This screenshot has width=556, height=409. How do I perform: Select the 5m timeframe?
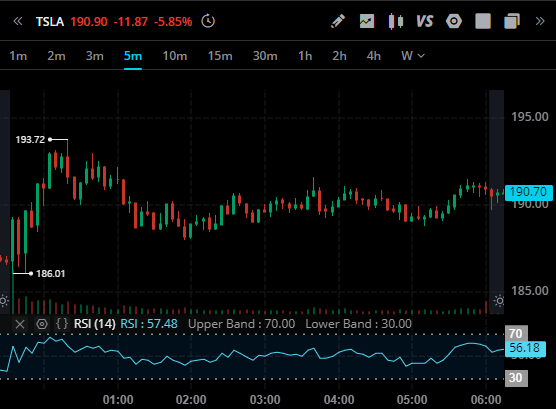point(133,56)
